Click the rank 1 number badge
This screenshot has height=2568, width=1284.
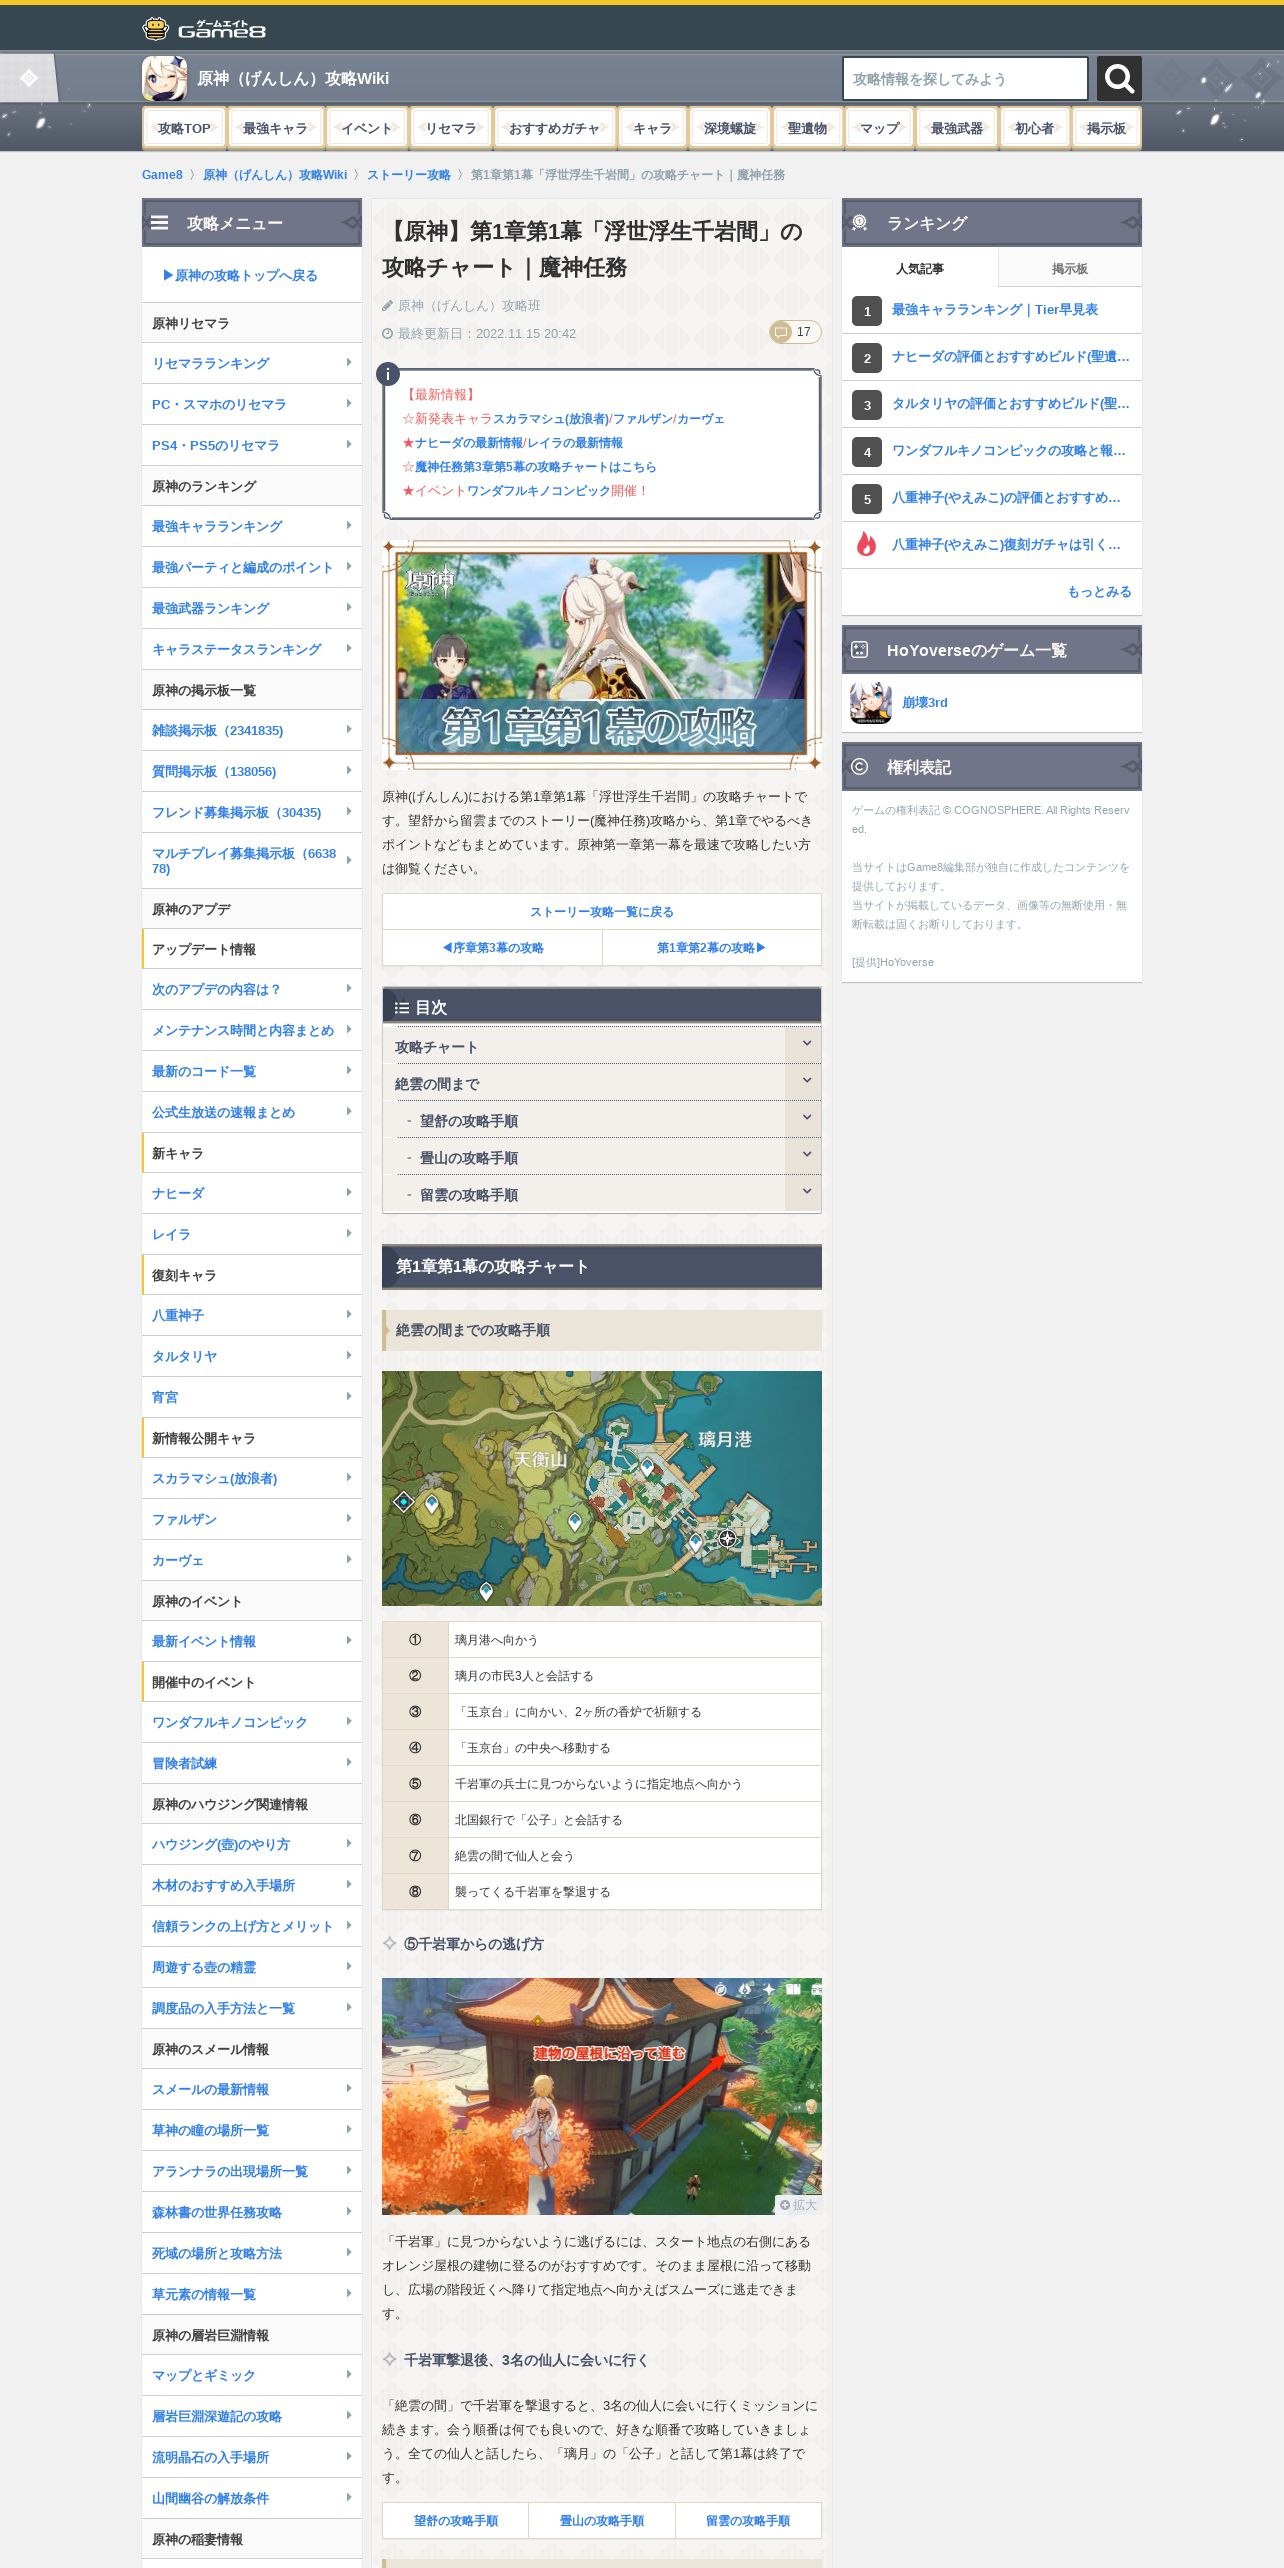[x=867, y=311]
